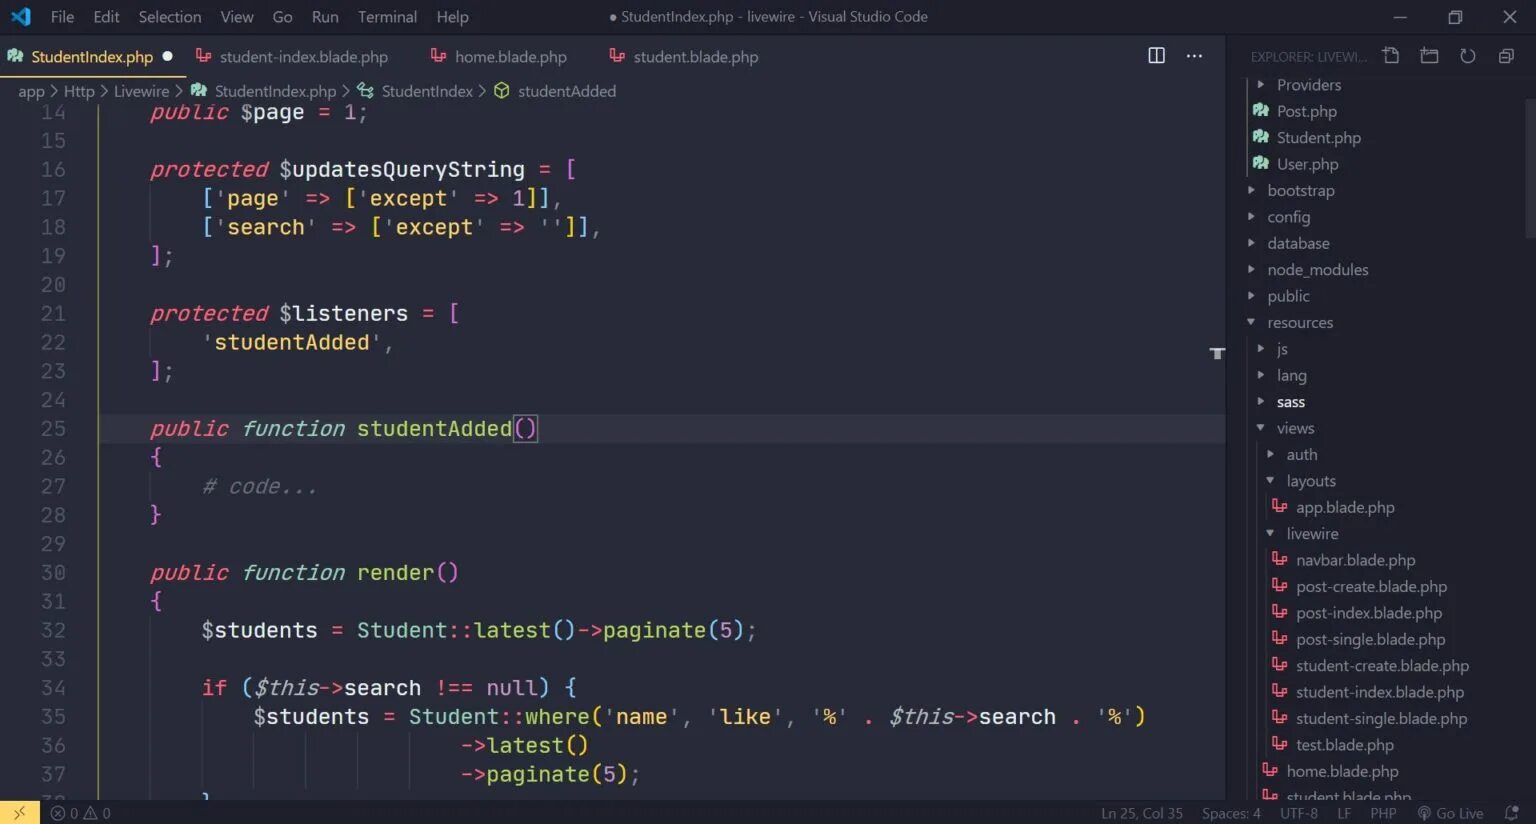Image resolution: width=1536 pixels, height=824 pixels.
Task: Switch to student-index.blade.php tab
Action: [x=292, y=57]
